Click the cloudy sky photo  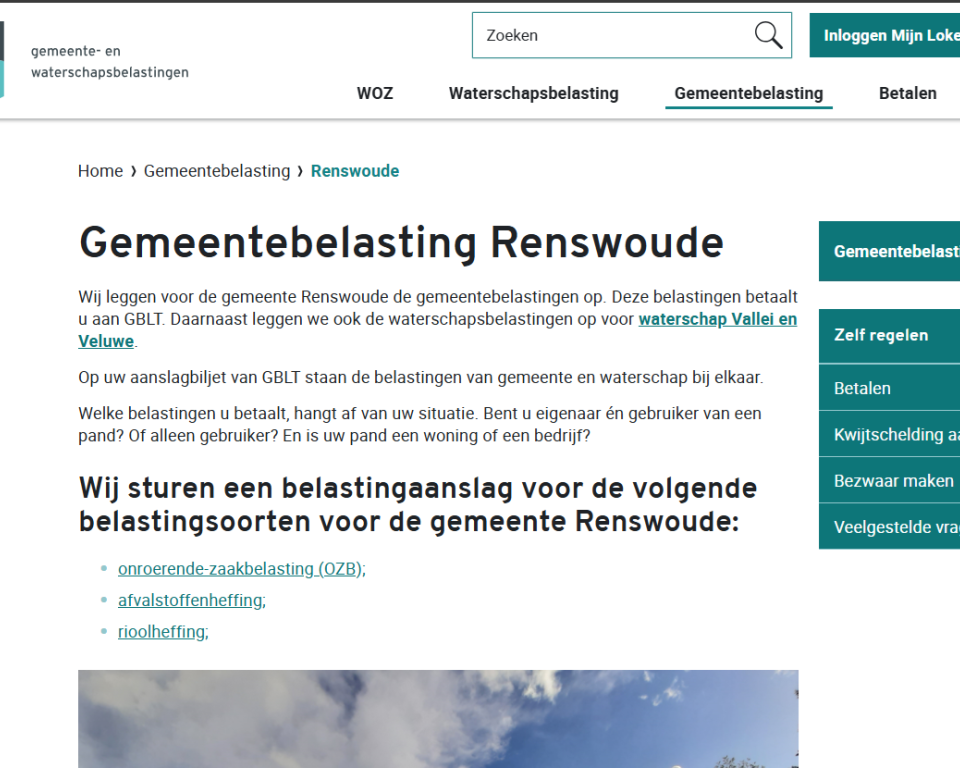click(438, 719)
